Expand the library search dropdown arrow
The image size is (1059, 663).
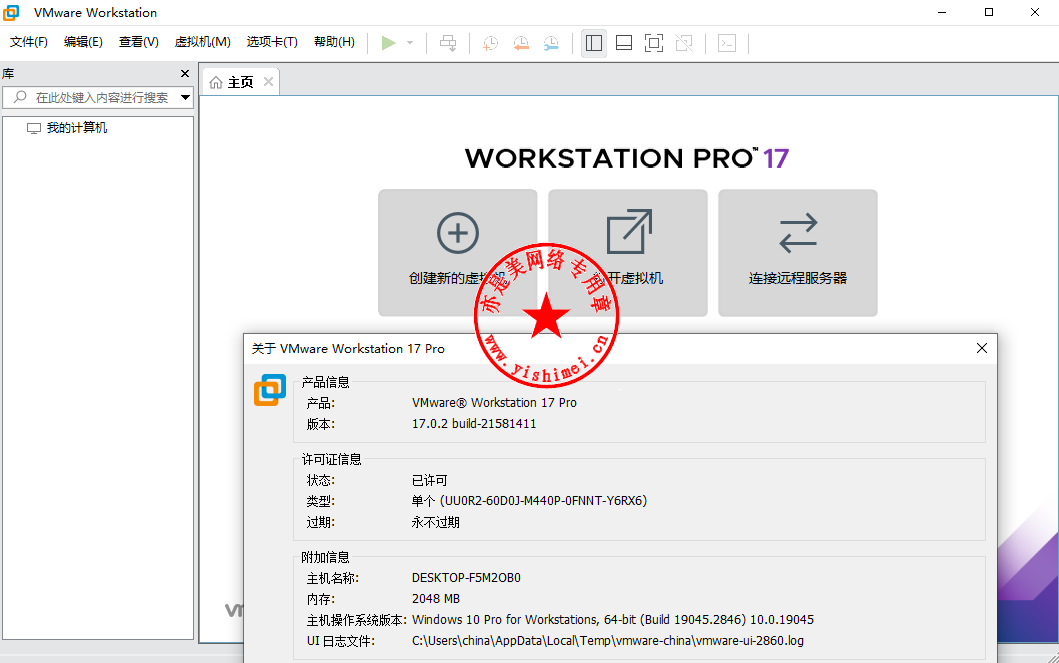point(186,98)
